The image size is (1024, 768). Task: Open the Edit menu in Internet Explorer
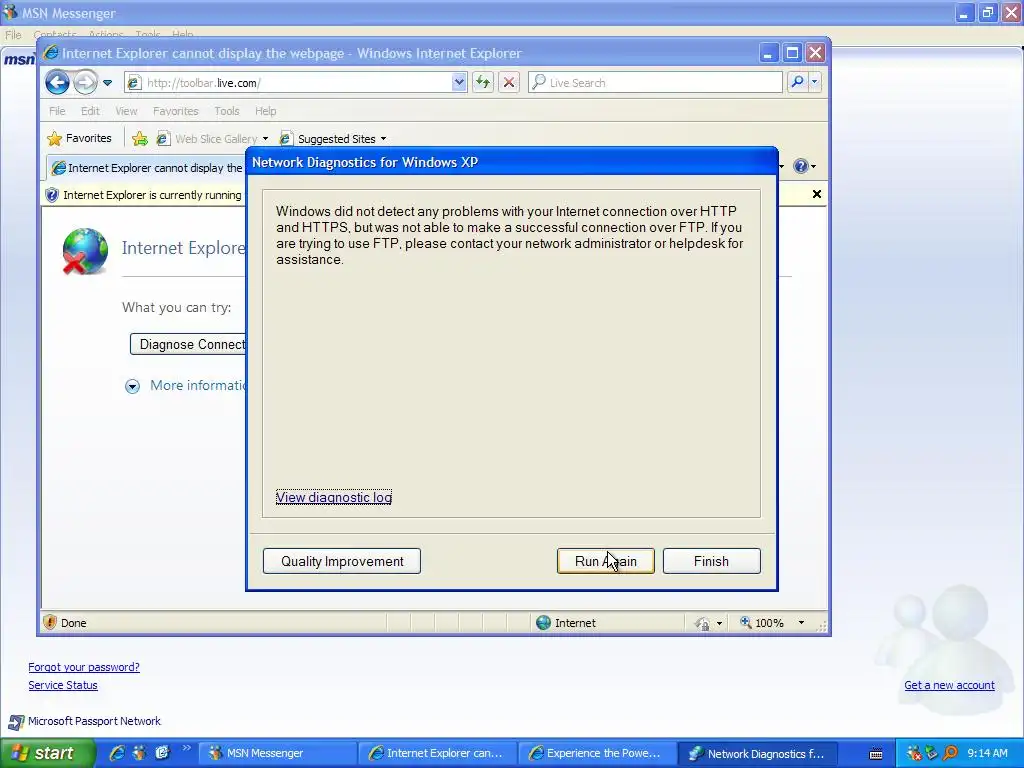pos(90,111)
